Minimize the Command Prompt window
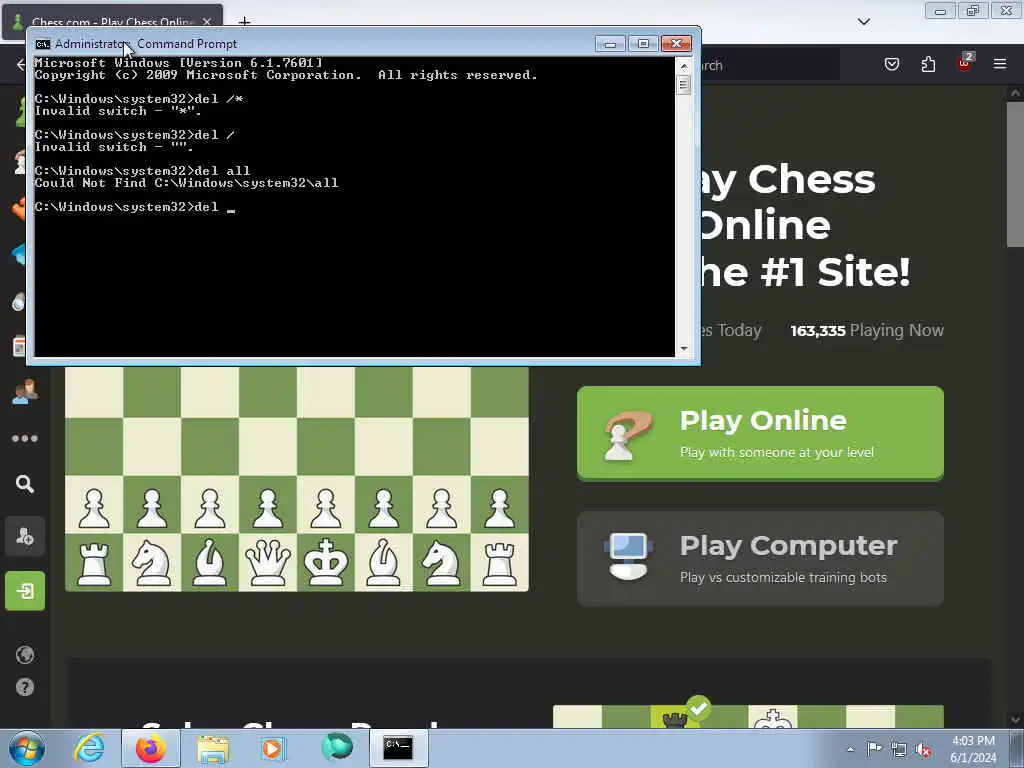The image size is (1024, 768). click(x=610, y=44)
